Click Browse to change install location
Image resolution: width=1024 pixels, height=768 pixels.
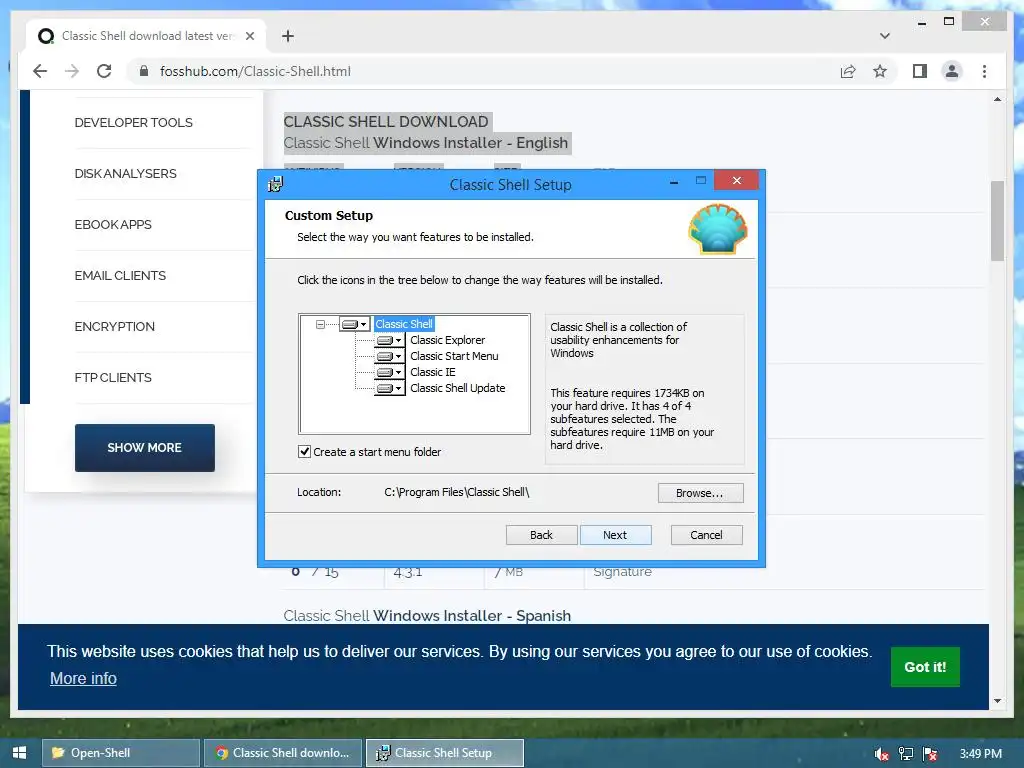pos(700,493)
